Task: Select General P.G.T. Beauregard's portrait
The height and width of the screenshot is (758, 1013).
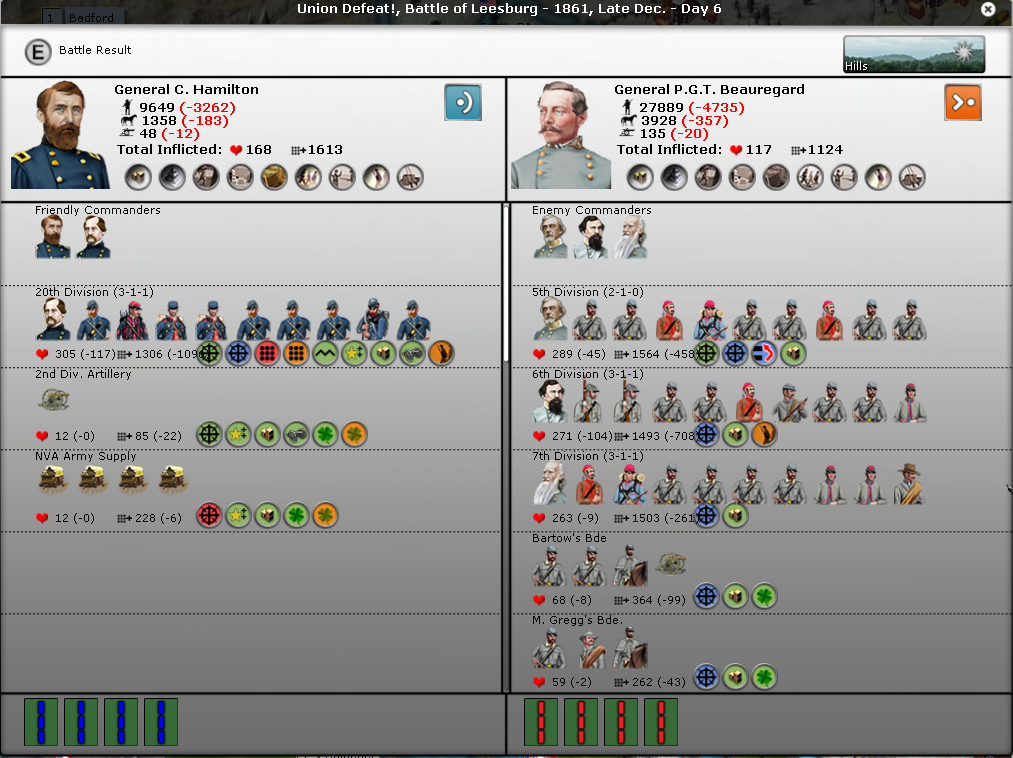Action: click(559, 135)
